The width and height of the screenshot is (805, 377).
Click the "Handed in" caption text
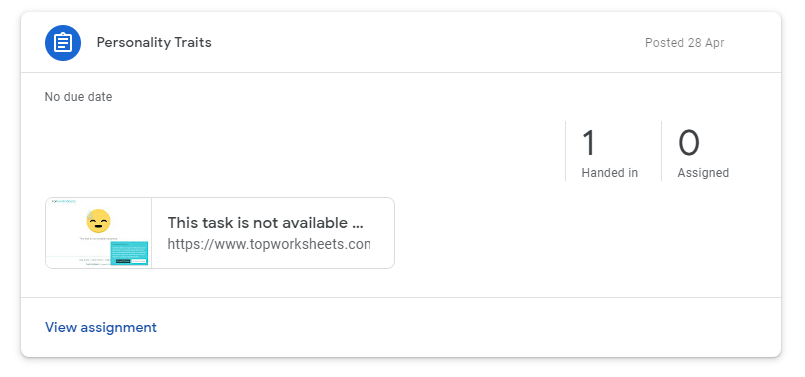click(609, 173)
